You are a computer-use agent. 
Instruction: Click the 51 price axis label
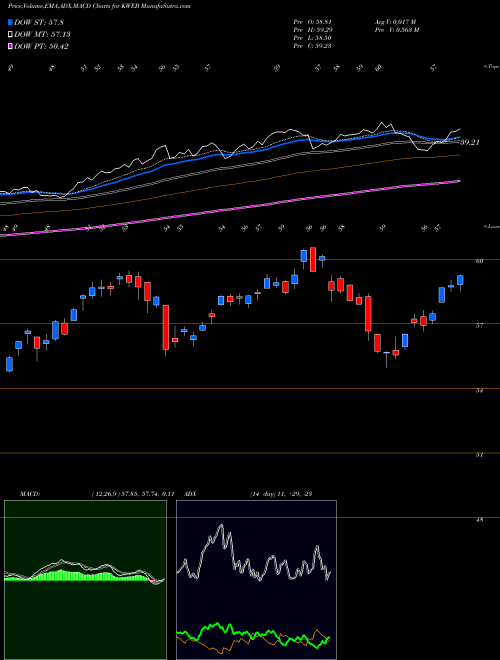(479, 455)
